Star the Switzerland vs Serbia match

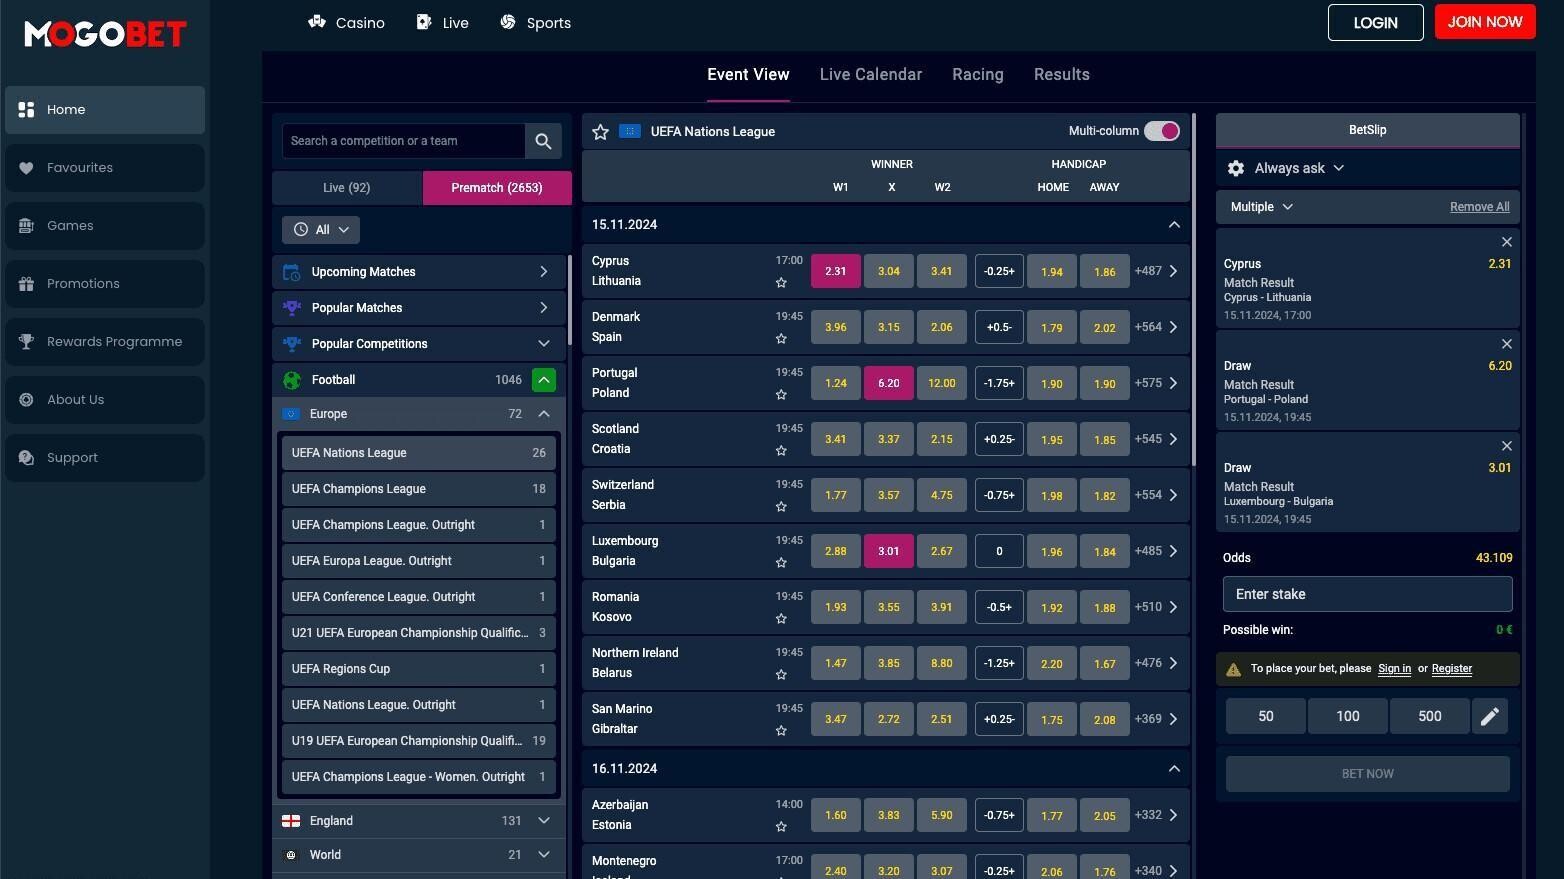point(781,507)
